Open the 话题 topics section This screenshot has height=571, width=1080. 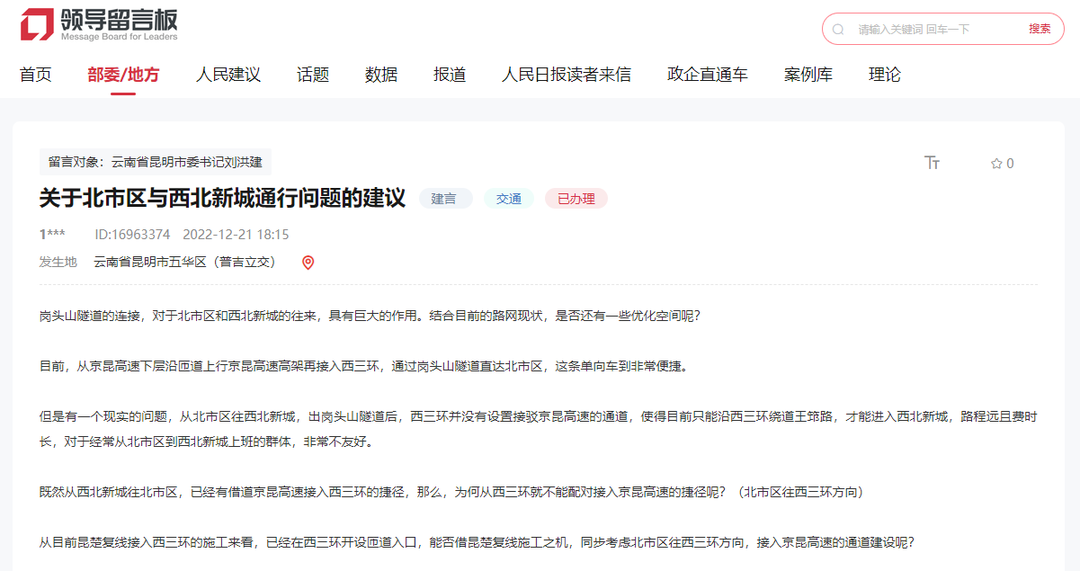click(x=313, y=74)
